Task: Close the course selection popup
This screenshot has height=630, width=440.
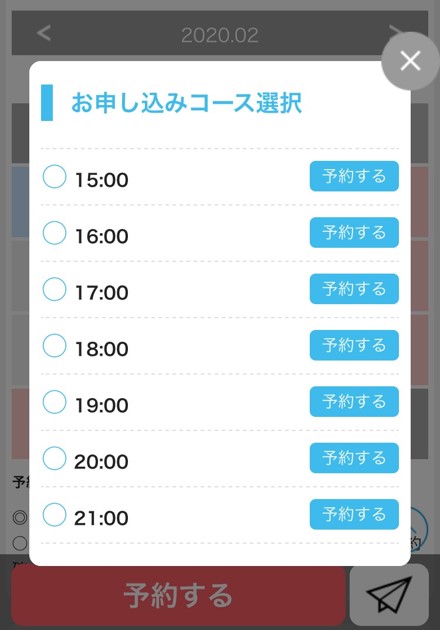Action: [x=410, y=61]
